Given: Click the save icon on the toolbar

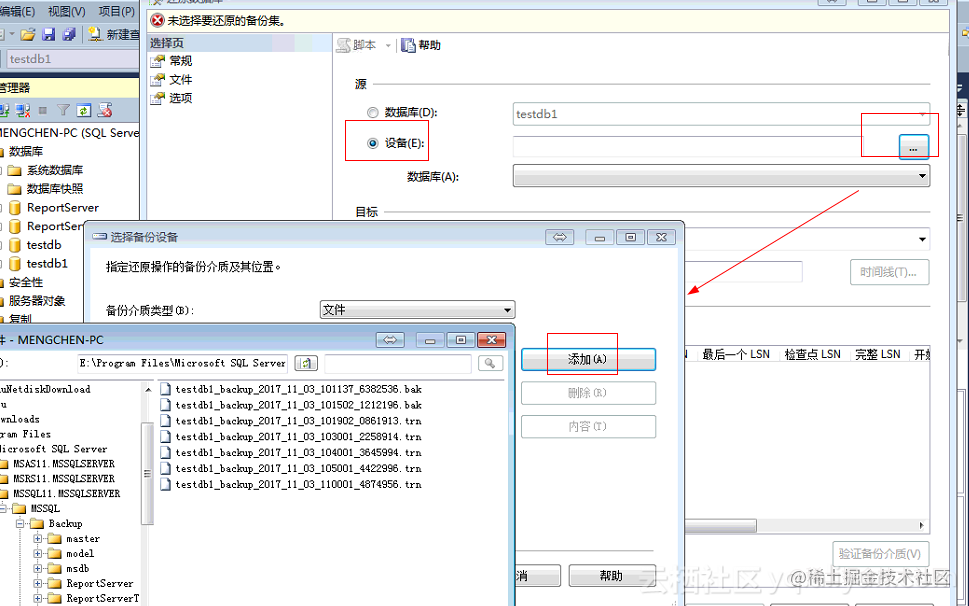Looking at the screenshot, I should point(48,34).
